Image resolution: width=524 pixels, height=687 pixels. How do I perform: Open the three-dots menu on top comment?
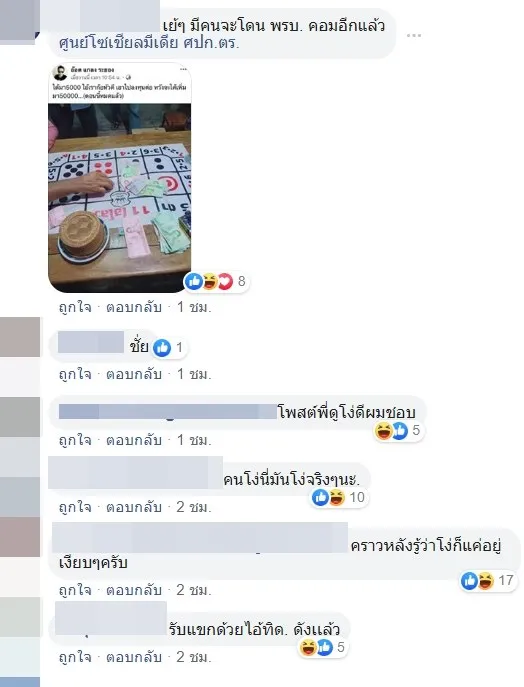[x=414, y=35]
